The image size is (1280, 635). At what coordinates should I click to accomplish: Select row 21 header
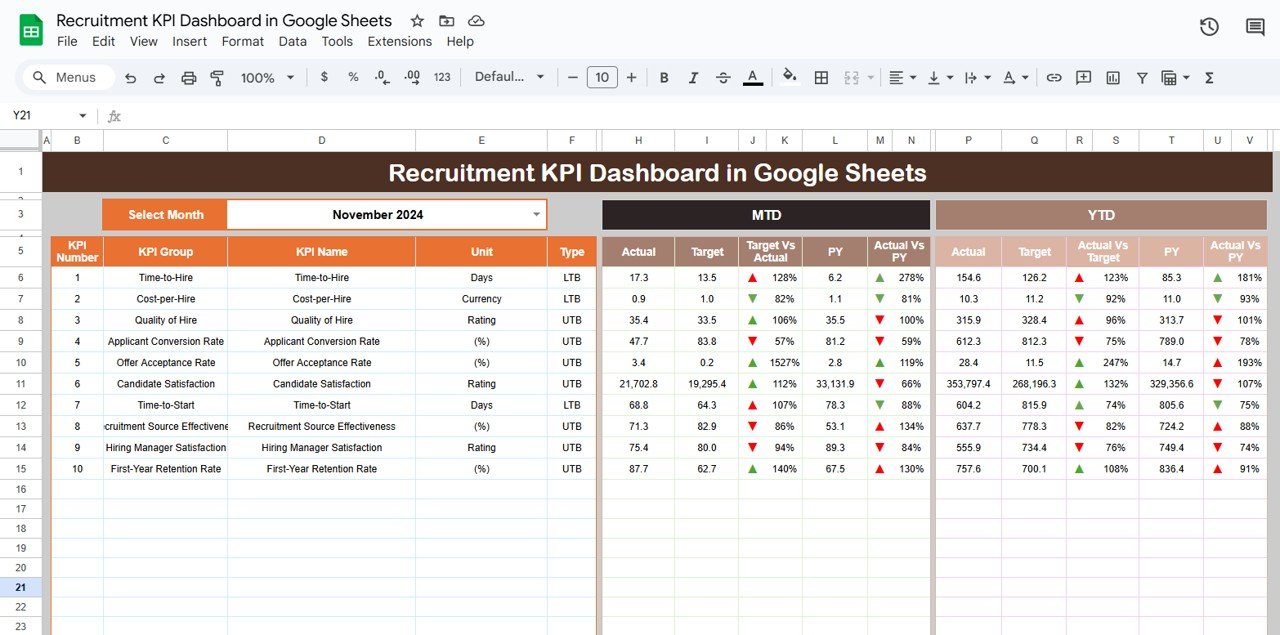[21, 587]
